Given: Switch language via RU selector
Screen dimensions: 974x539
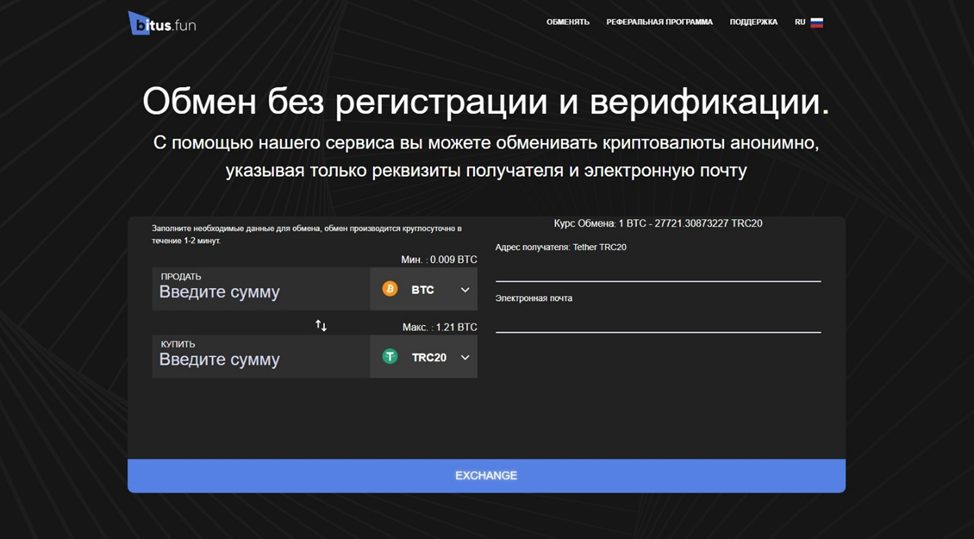Looking at the screenshot, I should click(800, 22).
